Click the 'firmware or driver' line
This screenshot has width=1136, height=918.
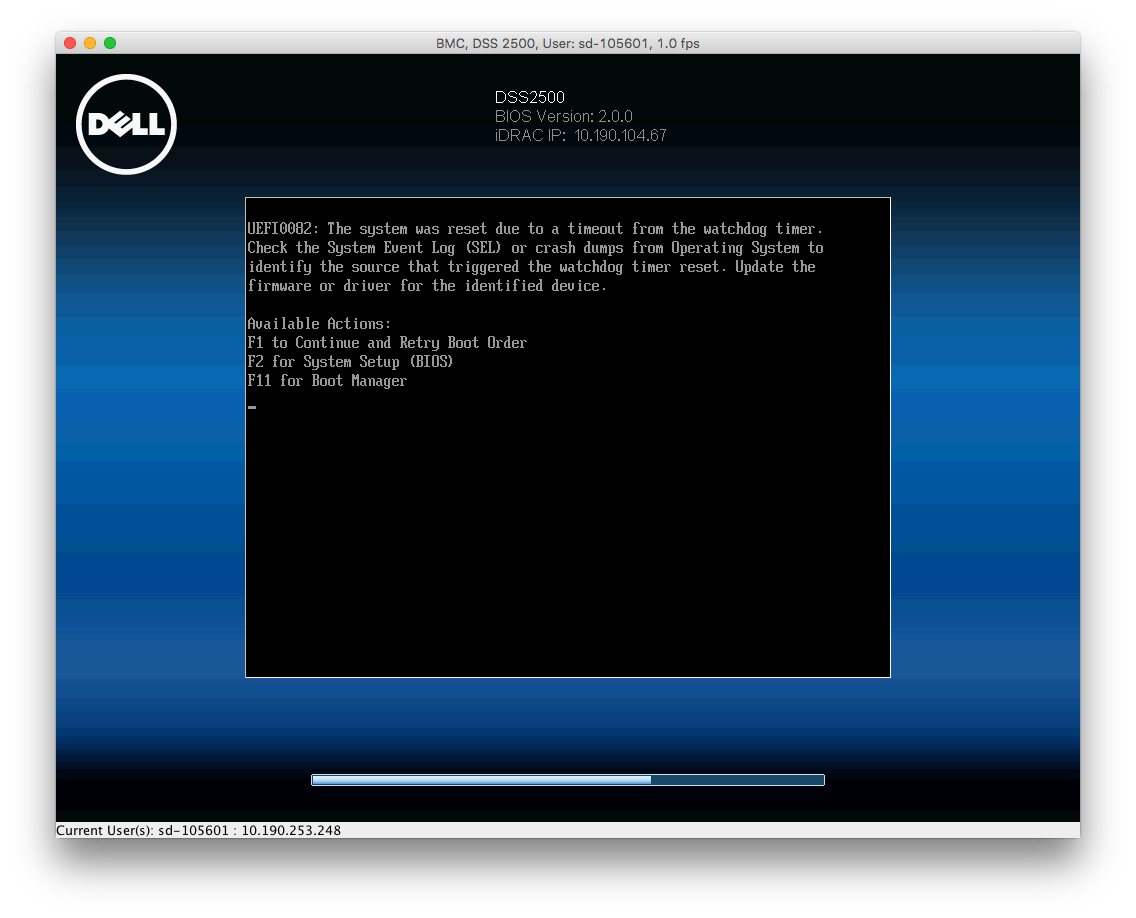(427, 285)
